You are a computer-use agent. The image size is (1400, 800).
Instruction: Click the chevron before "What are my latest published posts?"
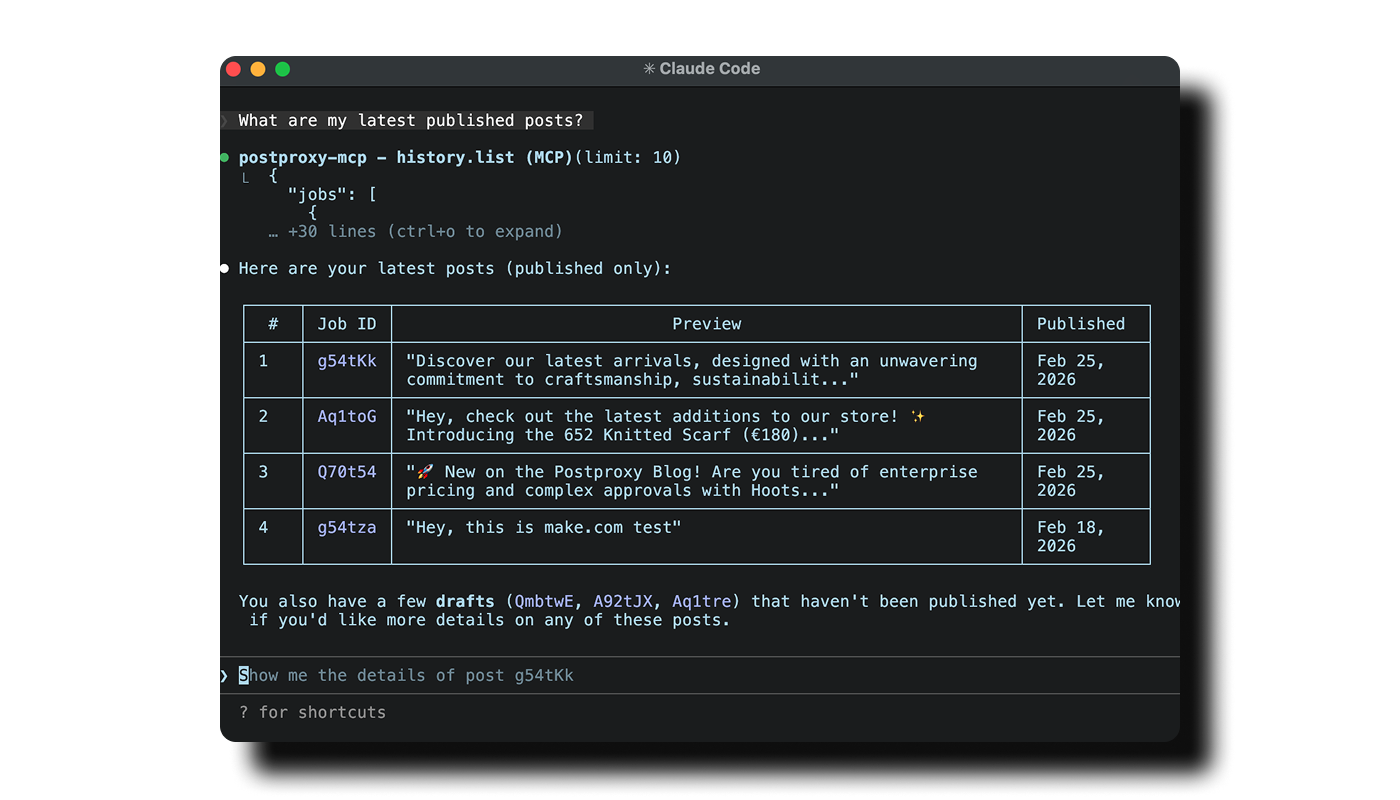click(x=222, y=120)
